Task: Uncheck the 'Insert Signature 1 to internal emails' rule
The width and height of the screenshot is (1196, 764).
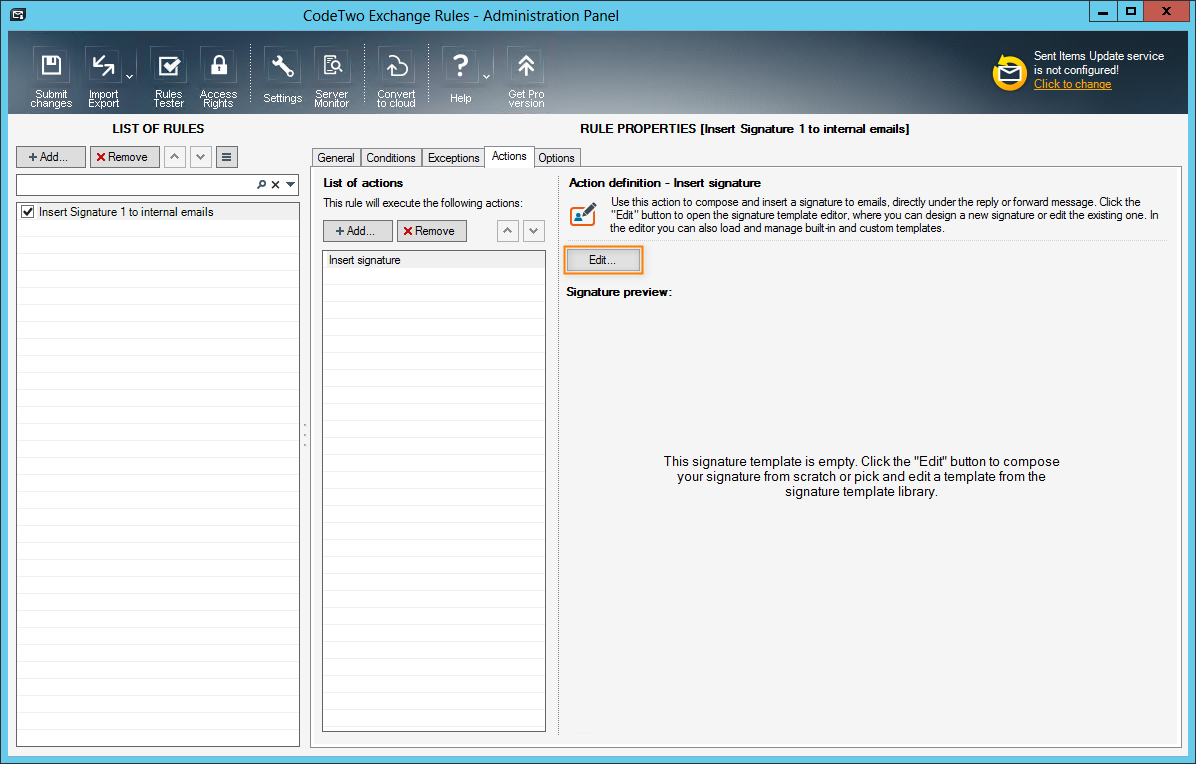Action: (28, 212)
